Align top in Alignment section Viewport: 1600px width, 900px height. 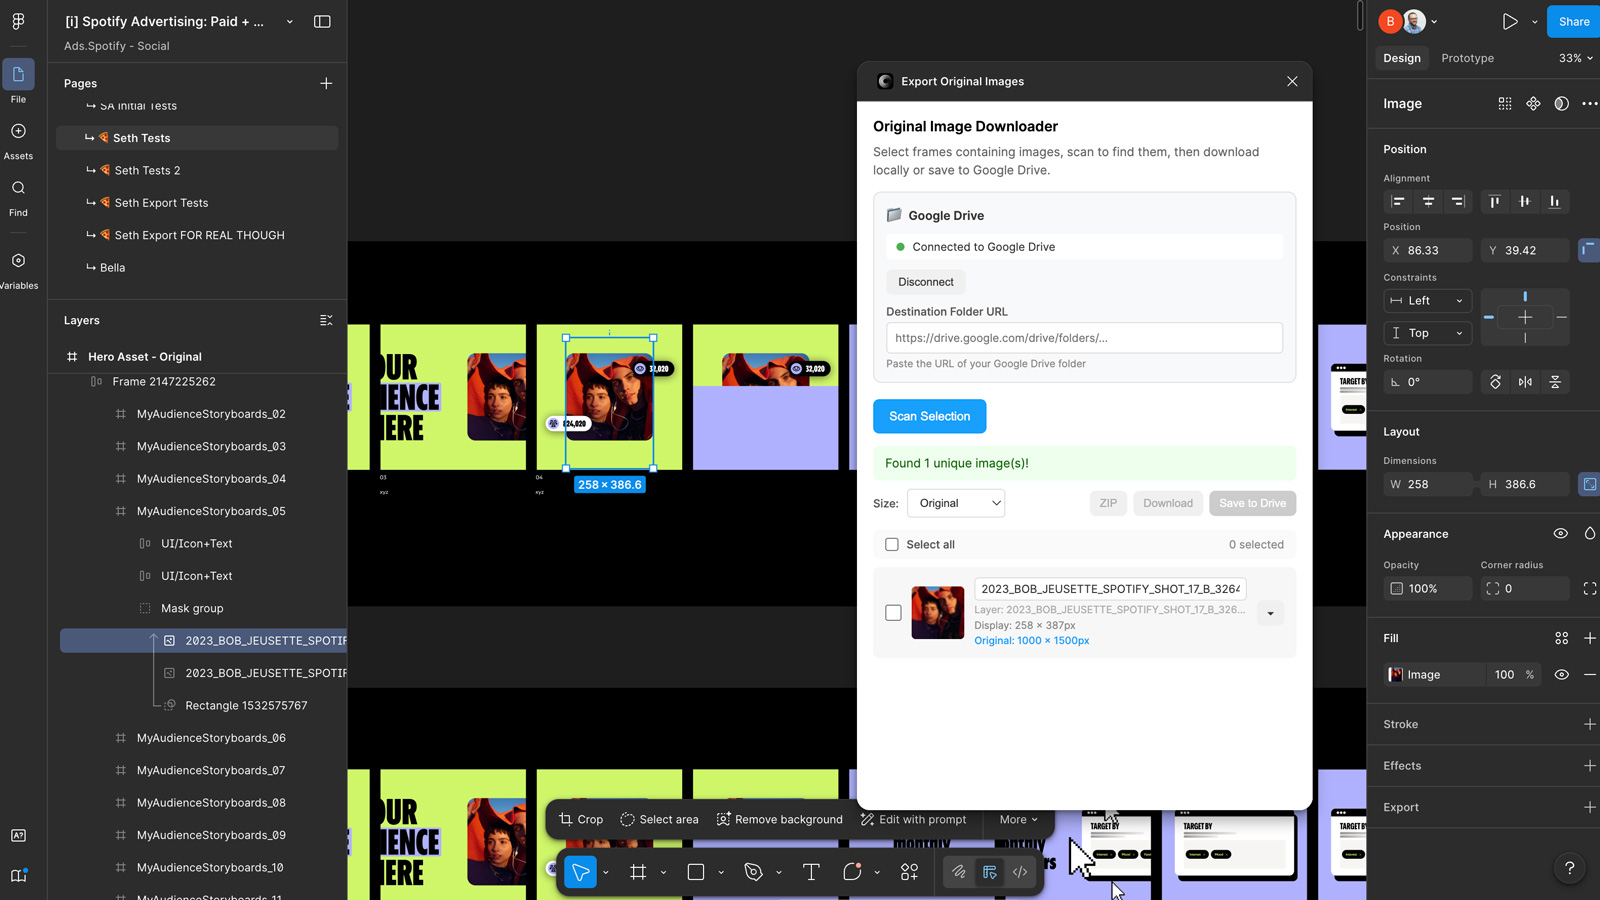click(x=1495, y=201)
